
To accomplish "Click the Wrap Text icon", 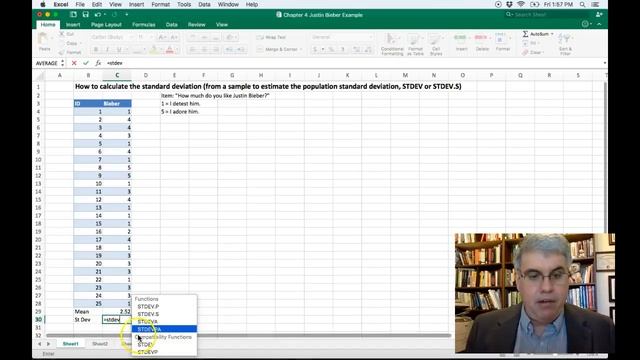I will tap(260, 37).
